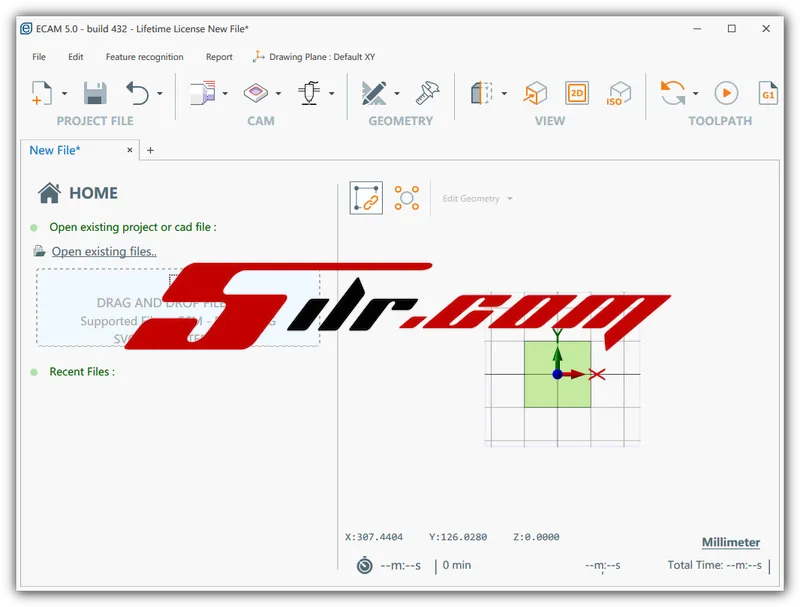This screenshot has width=800, height=607.
Task: Close the New File* tab
Action: [130, 150]
